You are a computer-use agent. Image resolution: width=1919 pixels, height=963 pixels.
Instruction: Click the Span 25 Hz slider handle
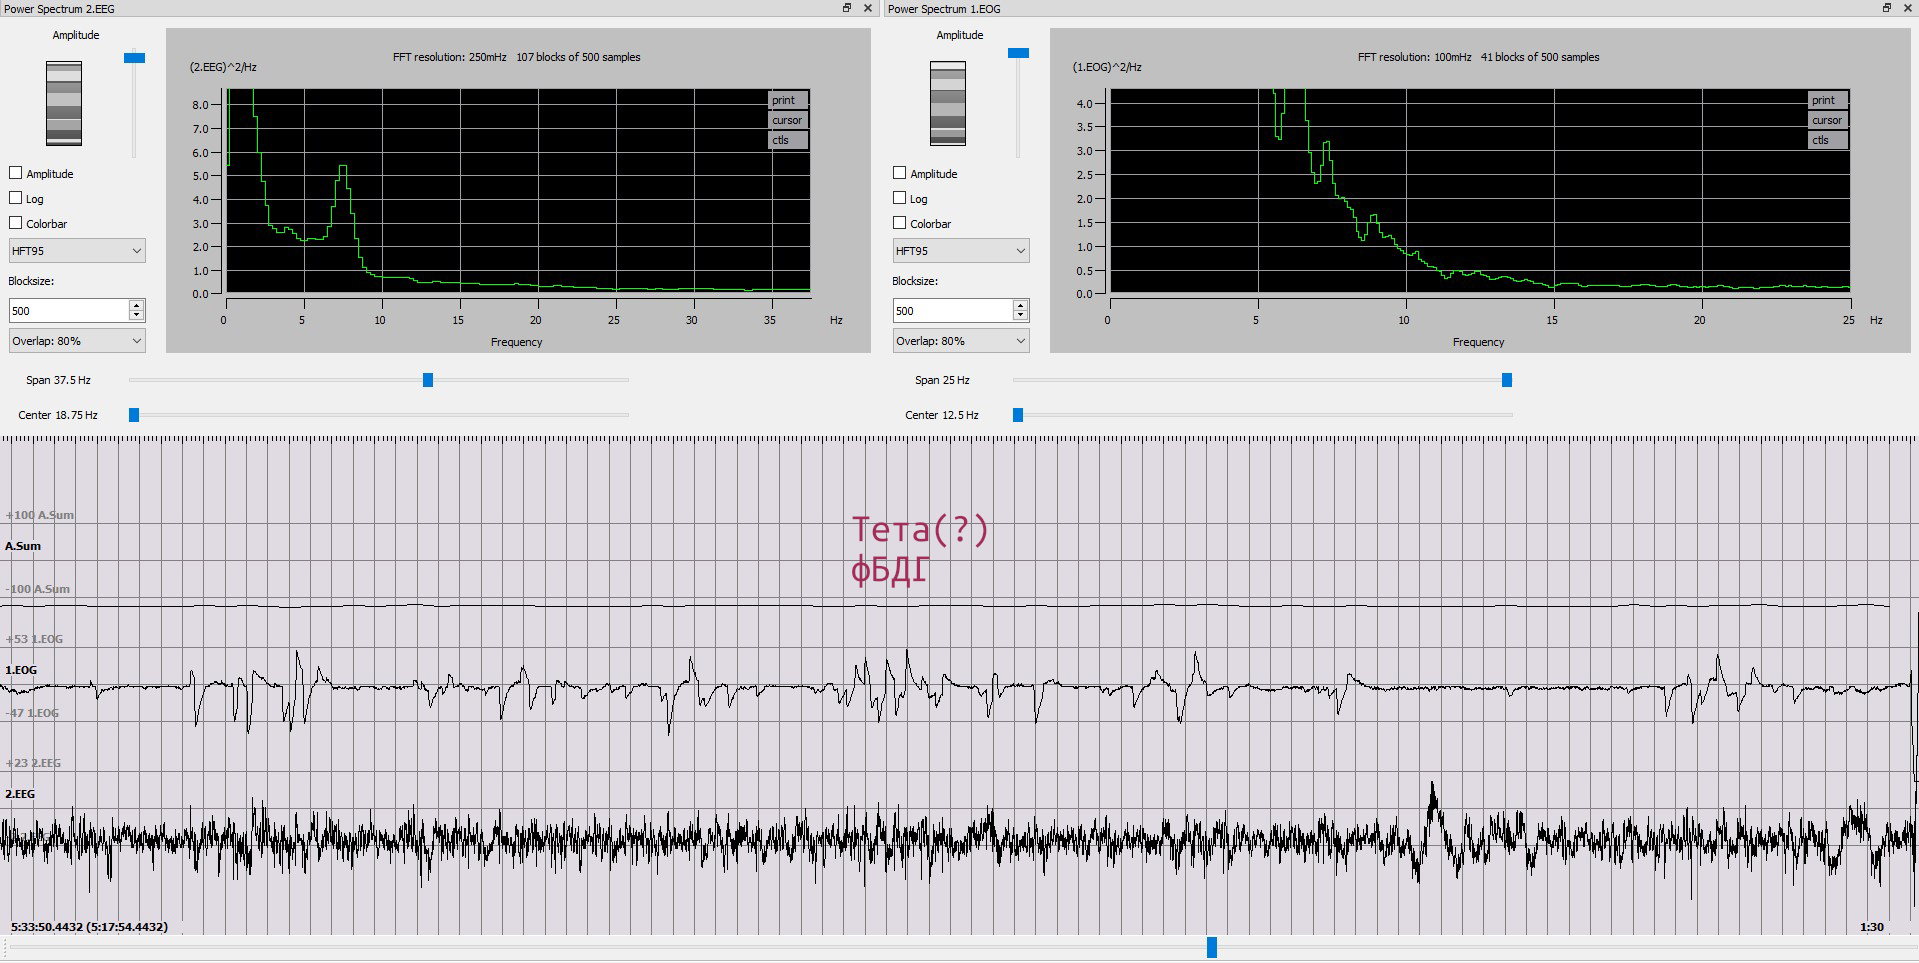[1507, 380]
